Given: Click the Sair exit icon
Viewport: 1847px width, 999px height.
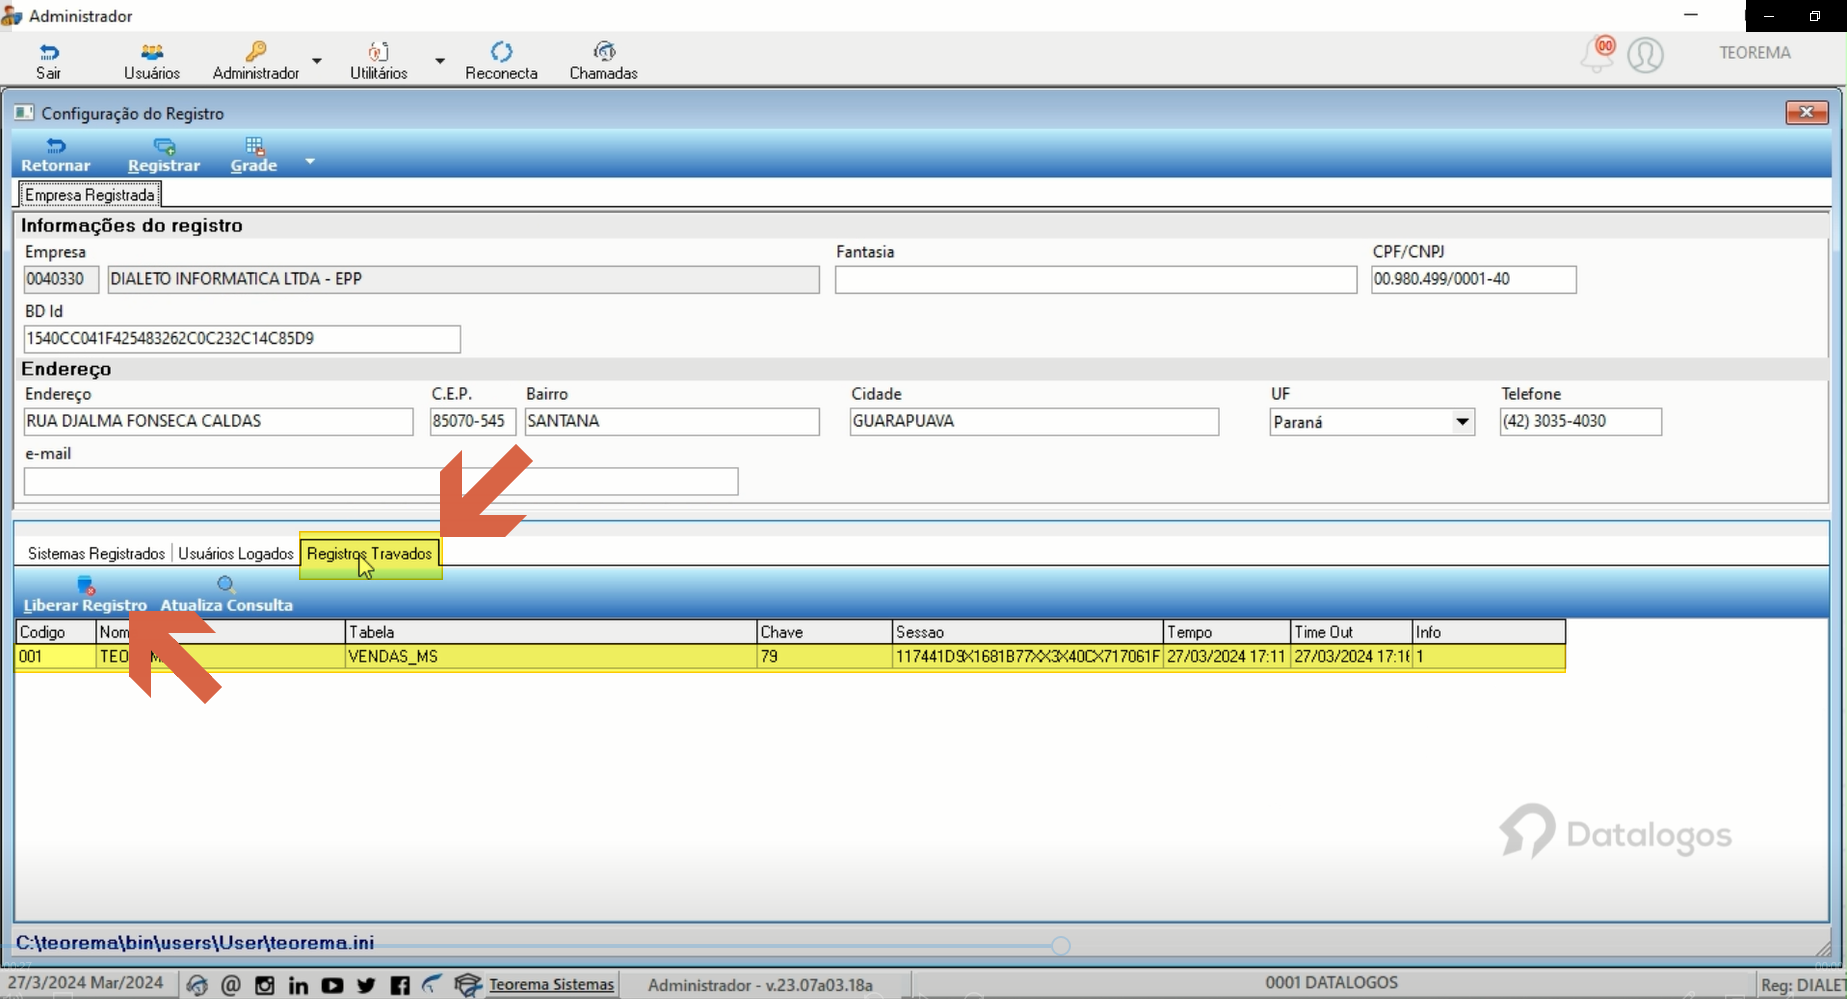Looking at the screenshot, I should click(x=49, y=52).
